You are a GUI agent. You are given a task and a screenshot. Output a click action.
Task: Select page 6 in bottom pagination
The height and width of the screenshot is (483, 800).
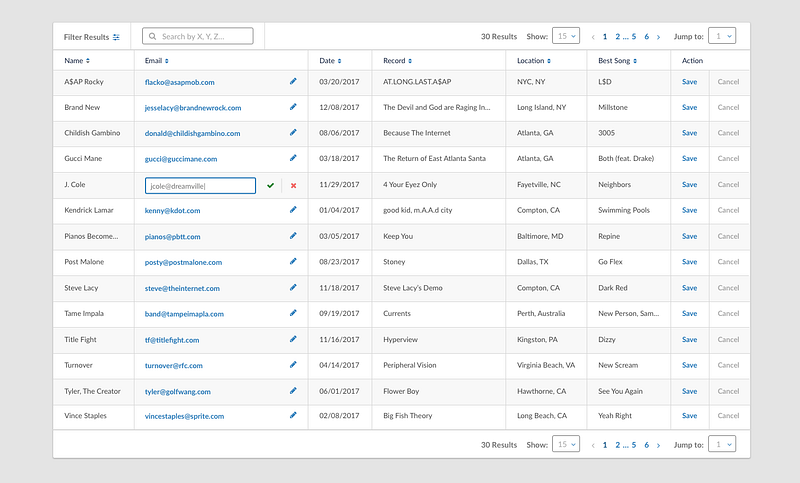point(646,445)
